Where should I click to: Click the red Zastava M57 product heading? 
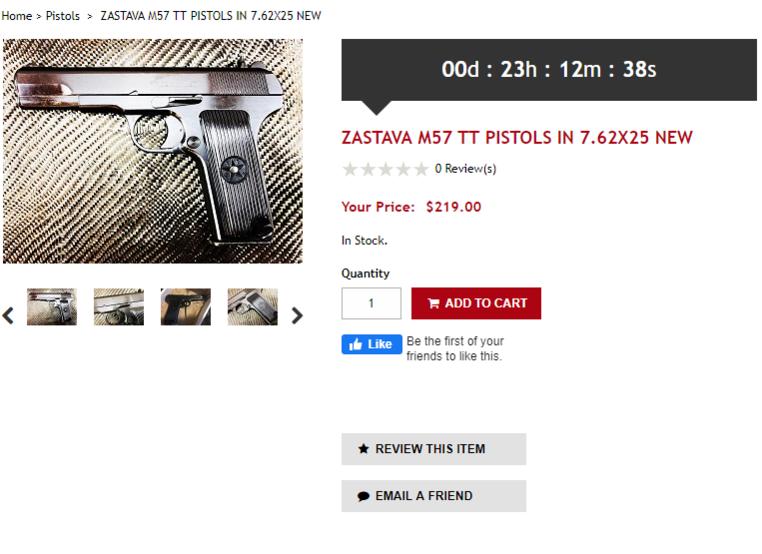point(517,138)
